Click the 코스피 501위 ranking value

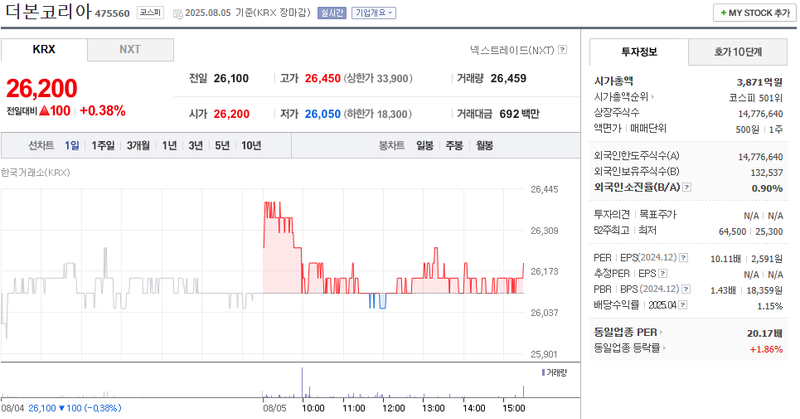click(756, 98)
